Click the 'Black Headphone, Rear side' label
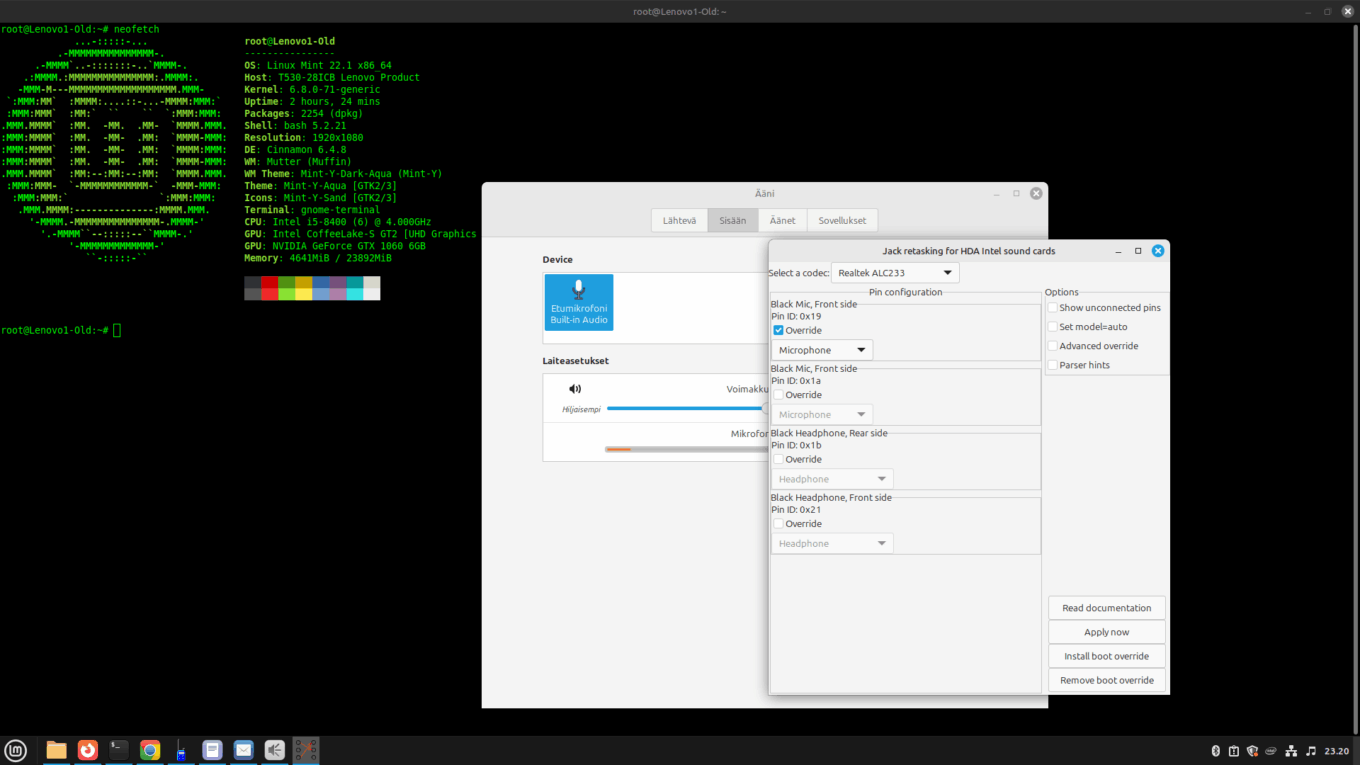Image resolution: width=1360 pixels, height=765 pixels. 829,433
